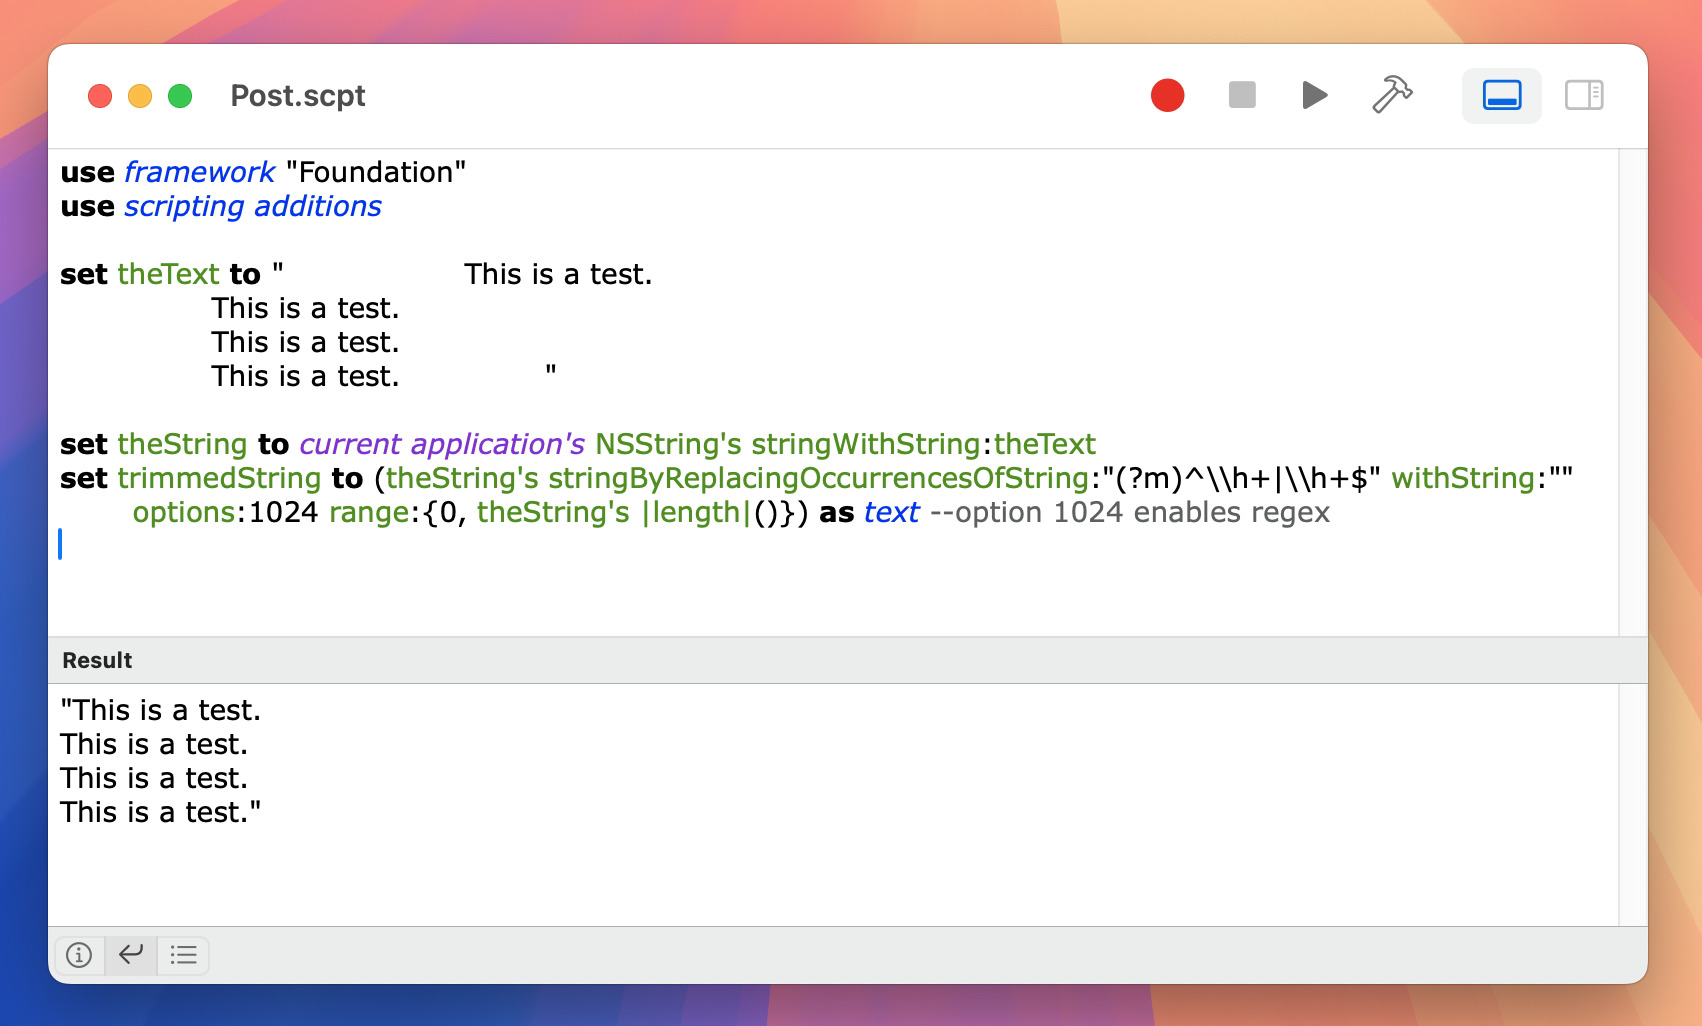Show the Description pane with the info icon

click(79, 955)
